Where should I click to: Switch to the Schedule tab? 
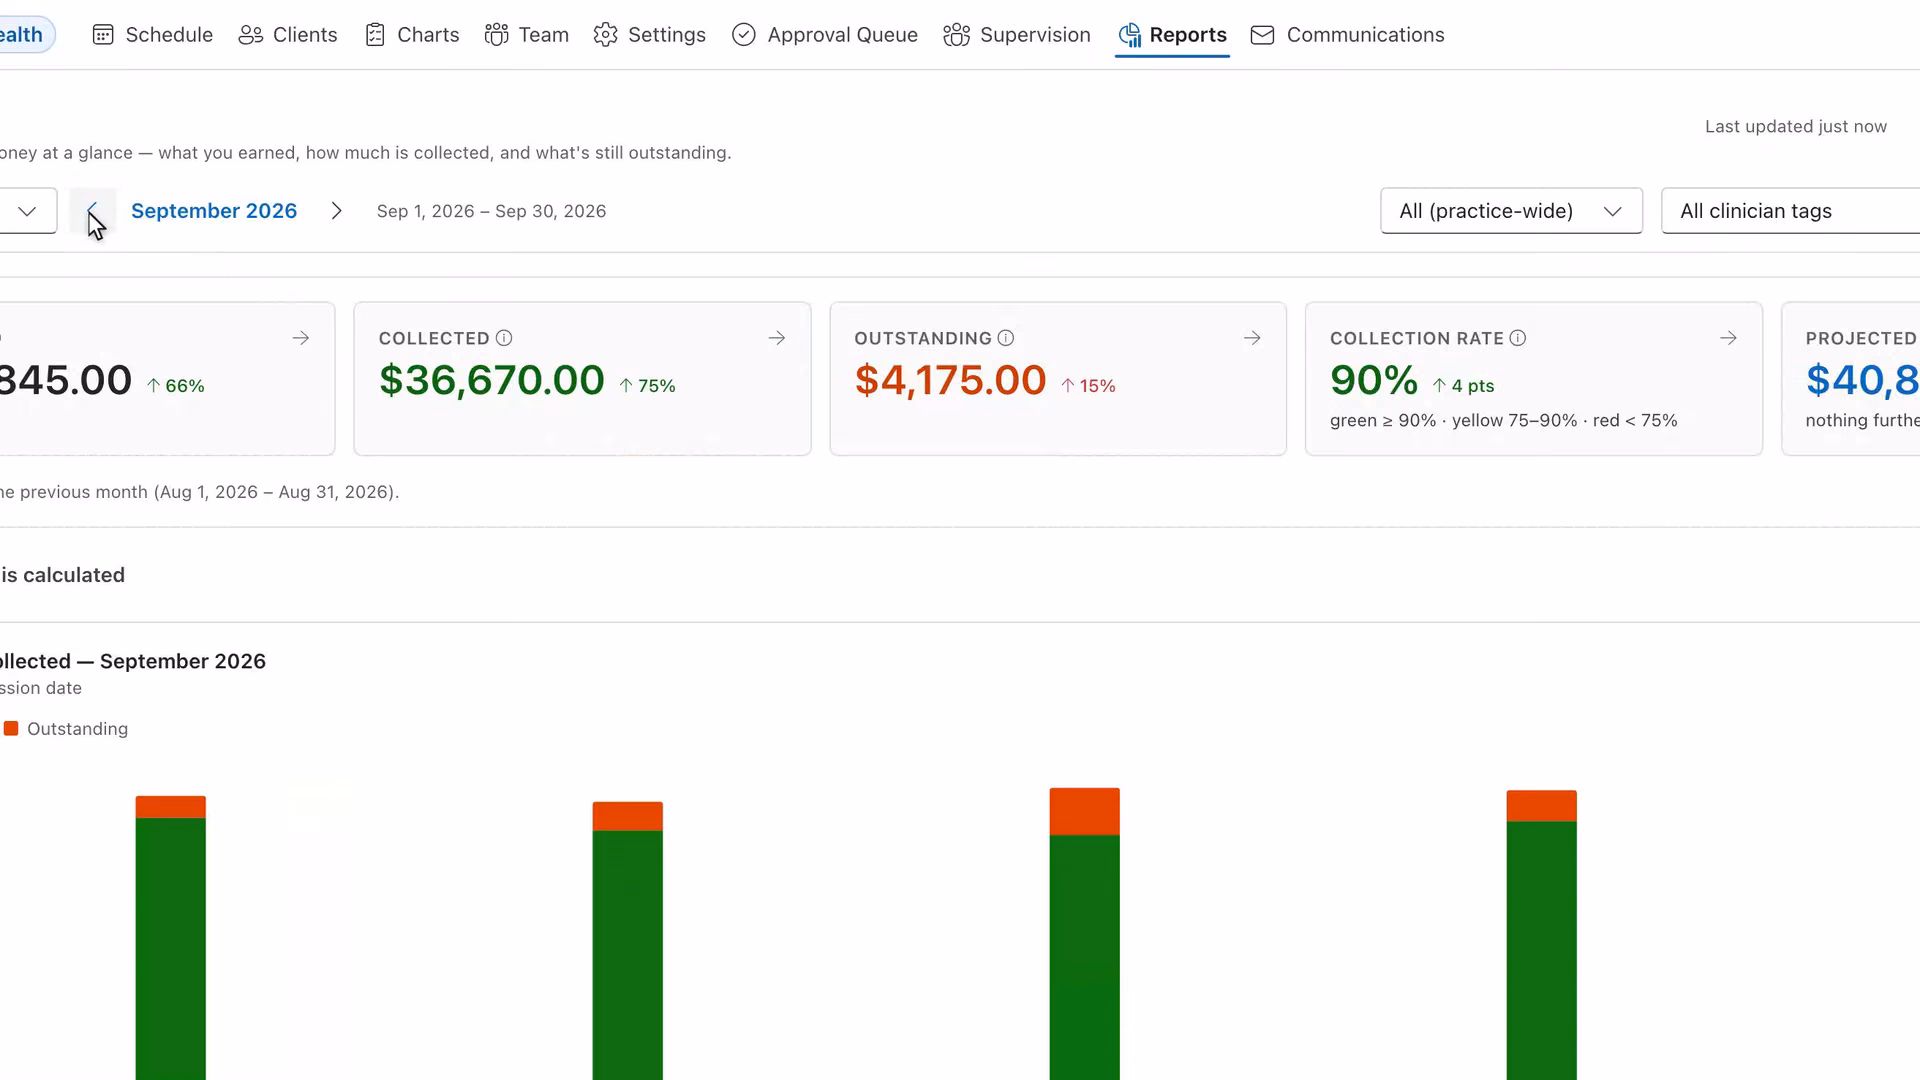click(152, 35)
